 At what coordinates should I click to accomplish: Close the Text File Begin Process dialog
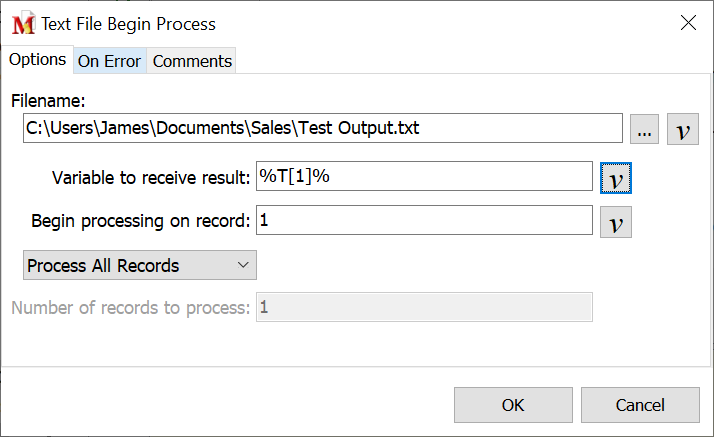(x=688, y=23)
